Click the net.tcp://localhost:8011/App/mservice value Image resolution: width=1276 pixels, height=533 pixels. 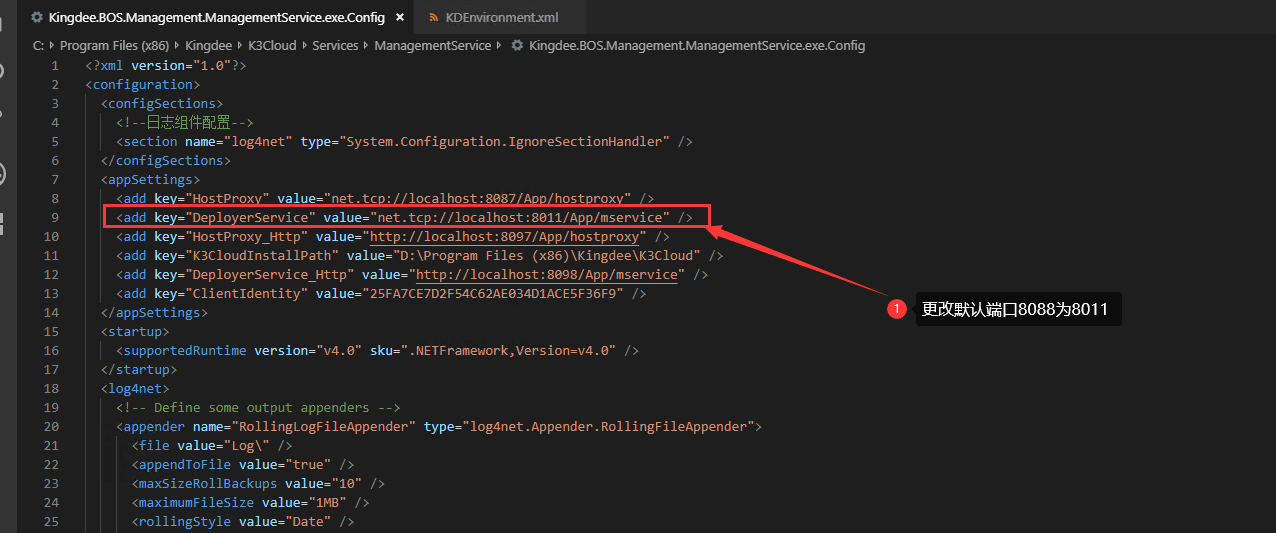click(520, 218)
